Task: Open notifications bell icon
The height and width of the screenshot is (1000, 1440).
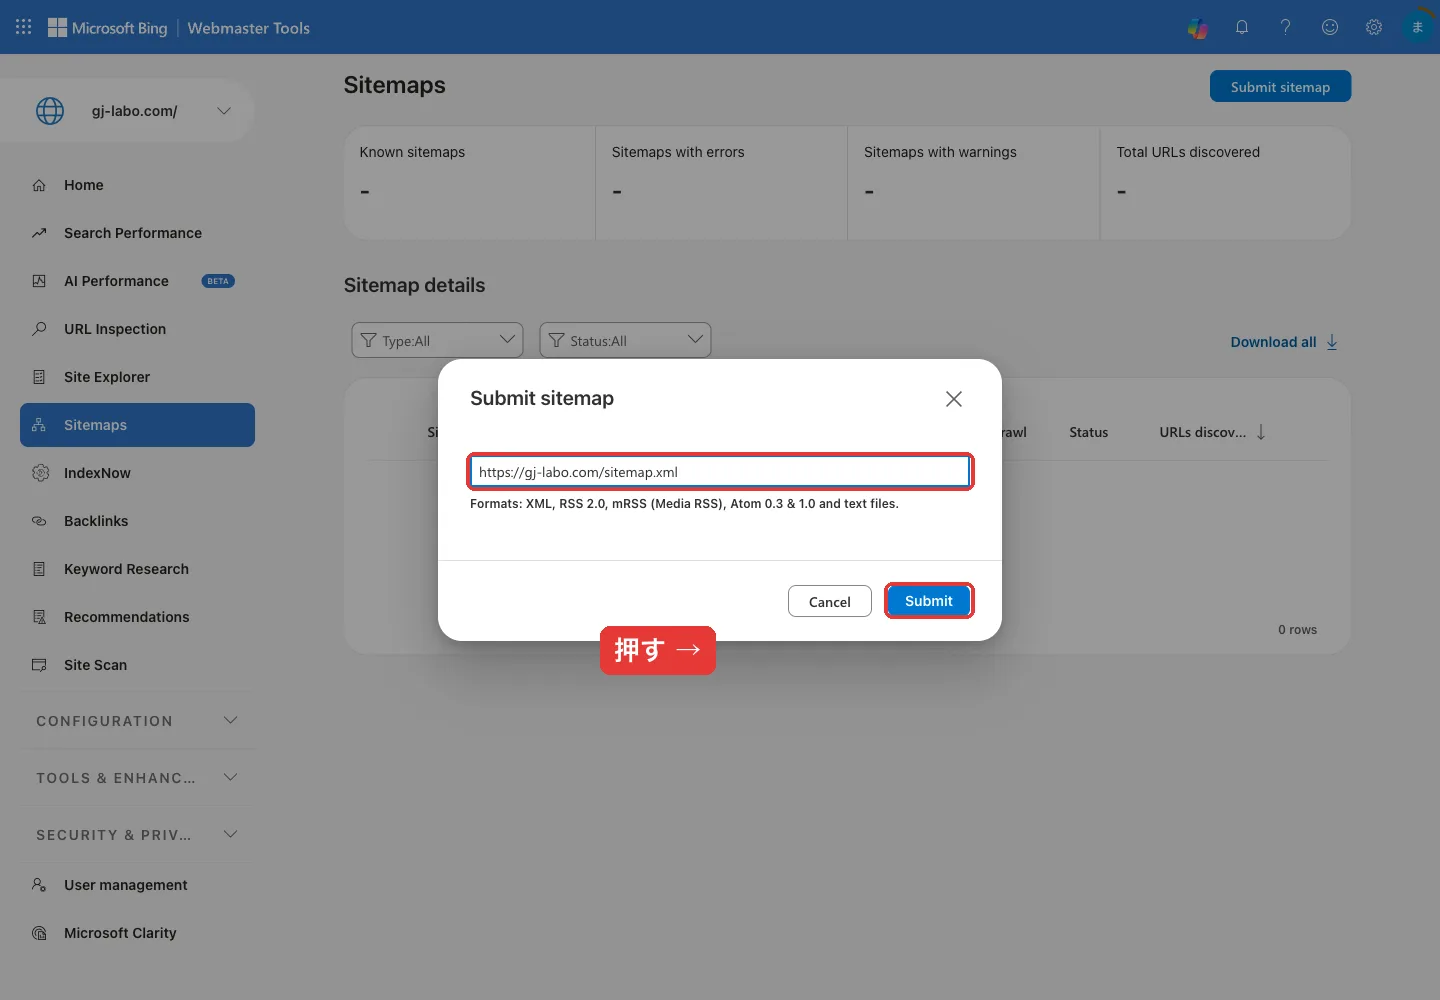Action: (x=1242, y=28)
